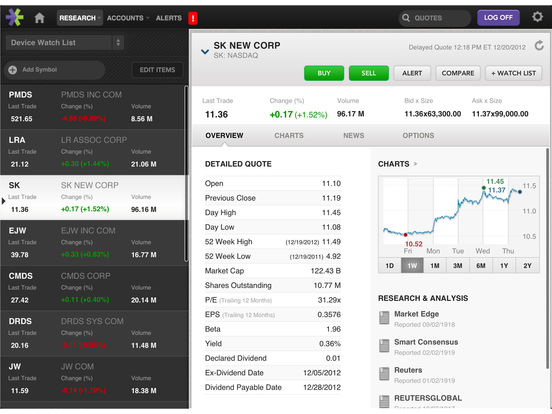The height and width of the screenshot is (414, 552).
Task: Open the Reuters report link
Action: click(x=408, y=370)
